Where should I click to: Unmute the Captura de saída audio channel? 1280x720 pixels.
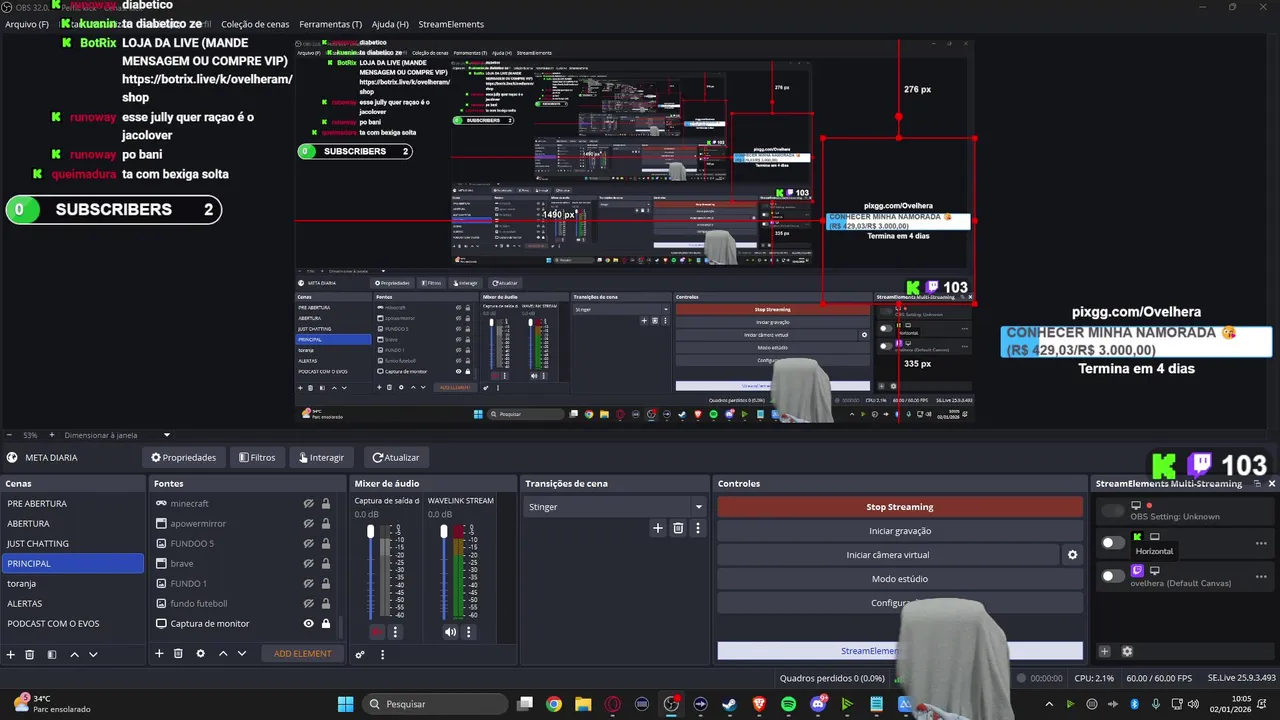point(376,632)
